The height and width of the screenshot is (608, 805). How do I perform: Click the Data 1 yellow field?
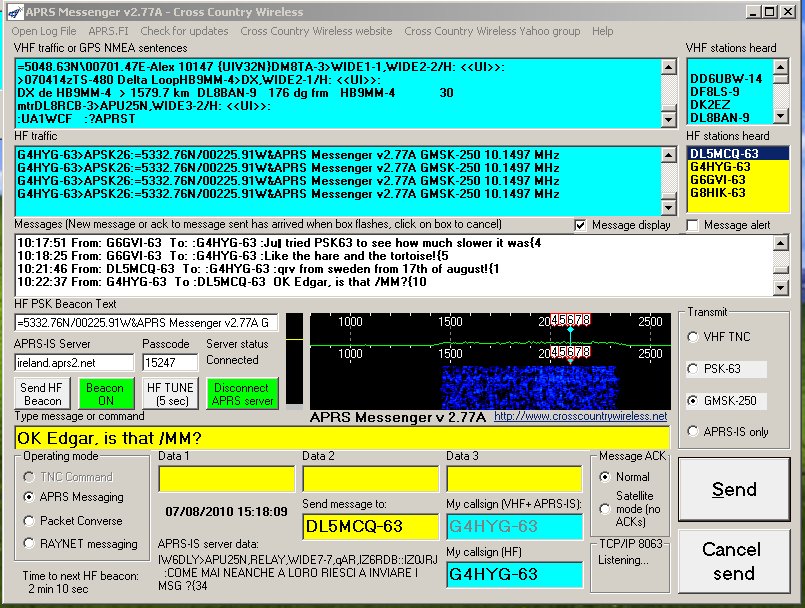tap(226, 479)
